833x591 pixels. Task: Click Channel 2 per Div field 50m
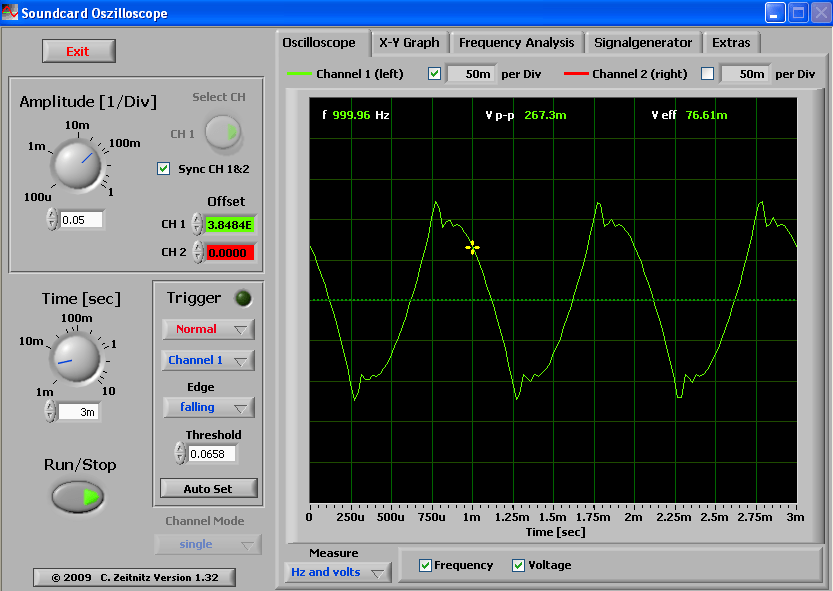(745, 74)
